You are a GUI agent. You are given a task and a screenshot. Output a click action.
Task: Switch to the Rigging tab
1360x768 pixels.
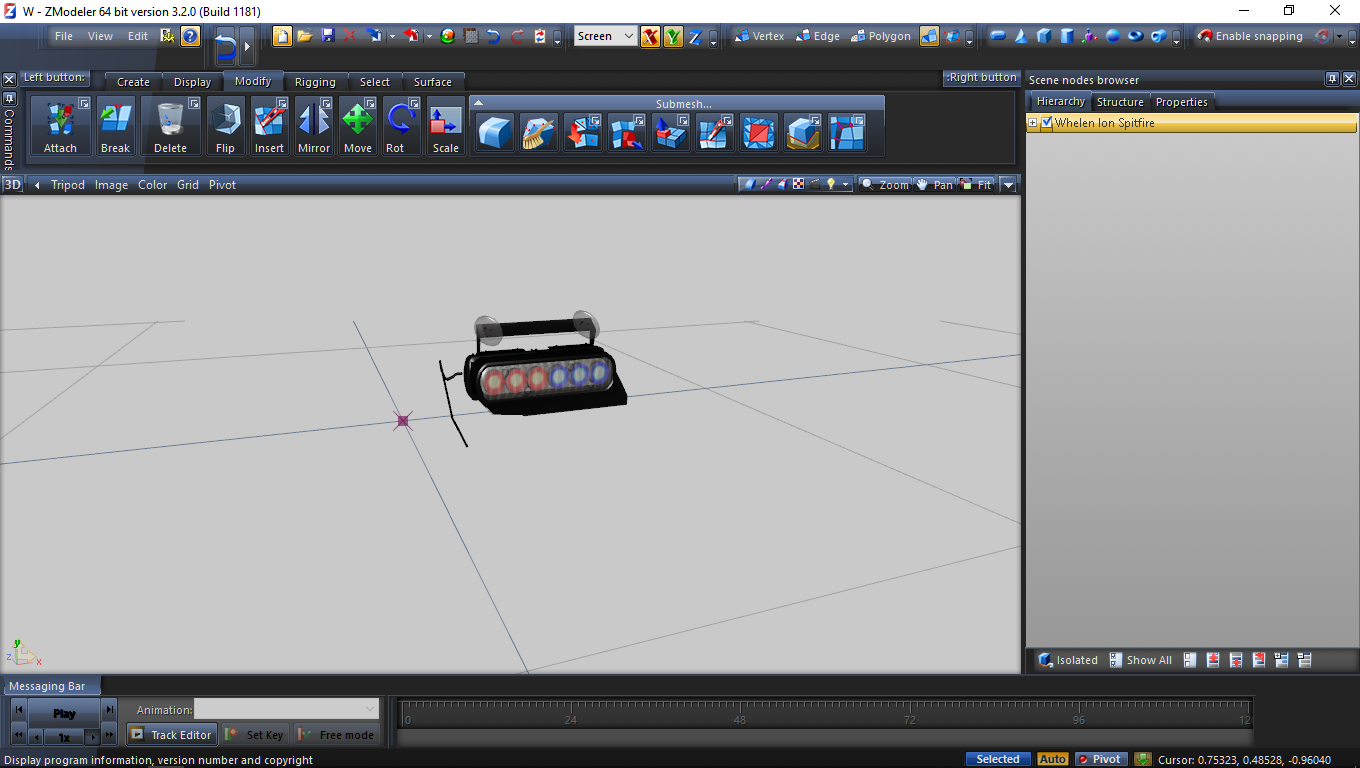point(315,82)
